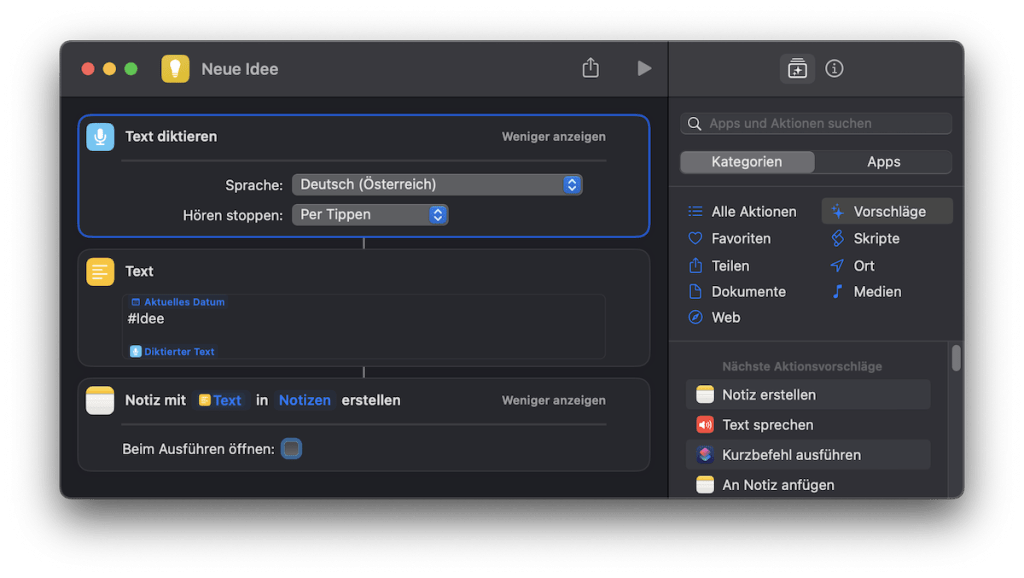Click the Apps und Aktionen suchen field
The width and height of the screenshot is (1024, 578).
[x=816, y=123]
